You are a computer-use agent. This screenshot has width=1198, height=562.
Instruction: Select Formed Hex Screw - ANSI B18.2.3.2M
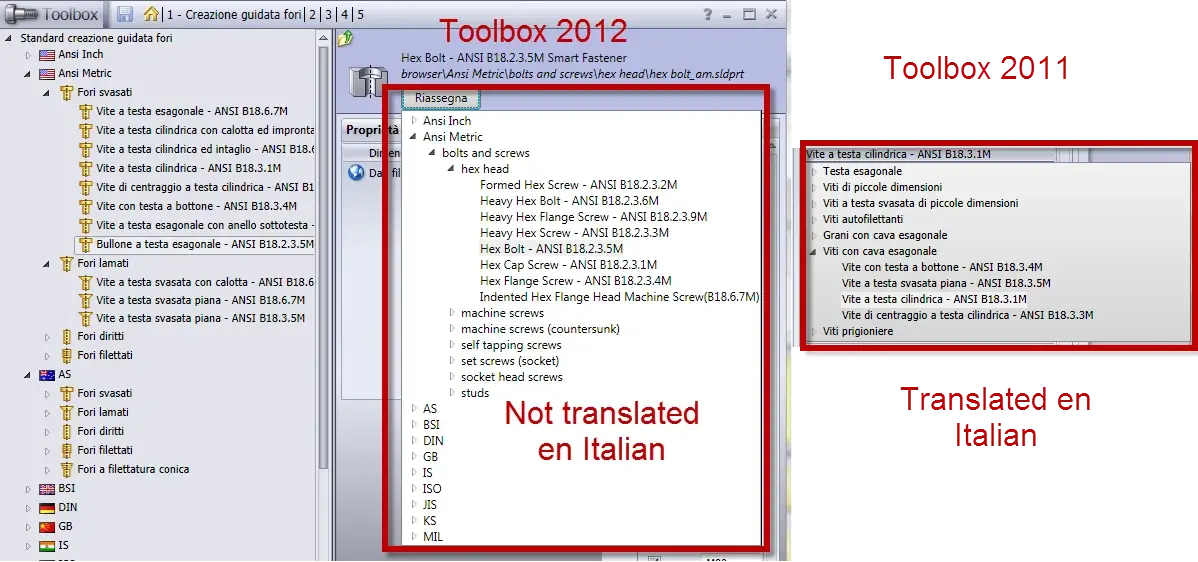tap(578, 185)
